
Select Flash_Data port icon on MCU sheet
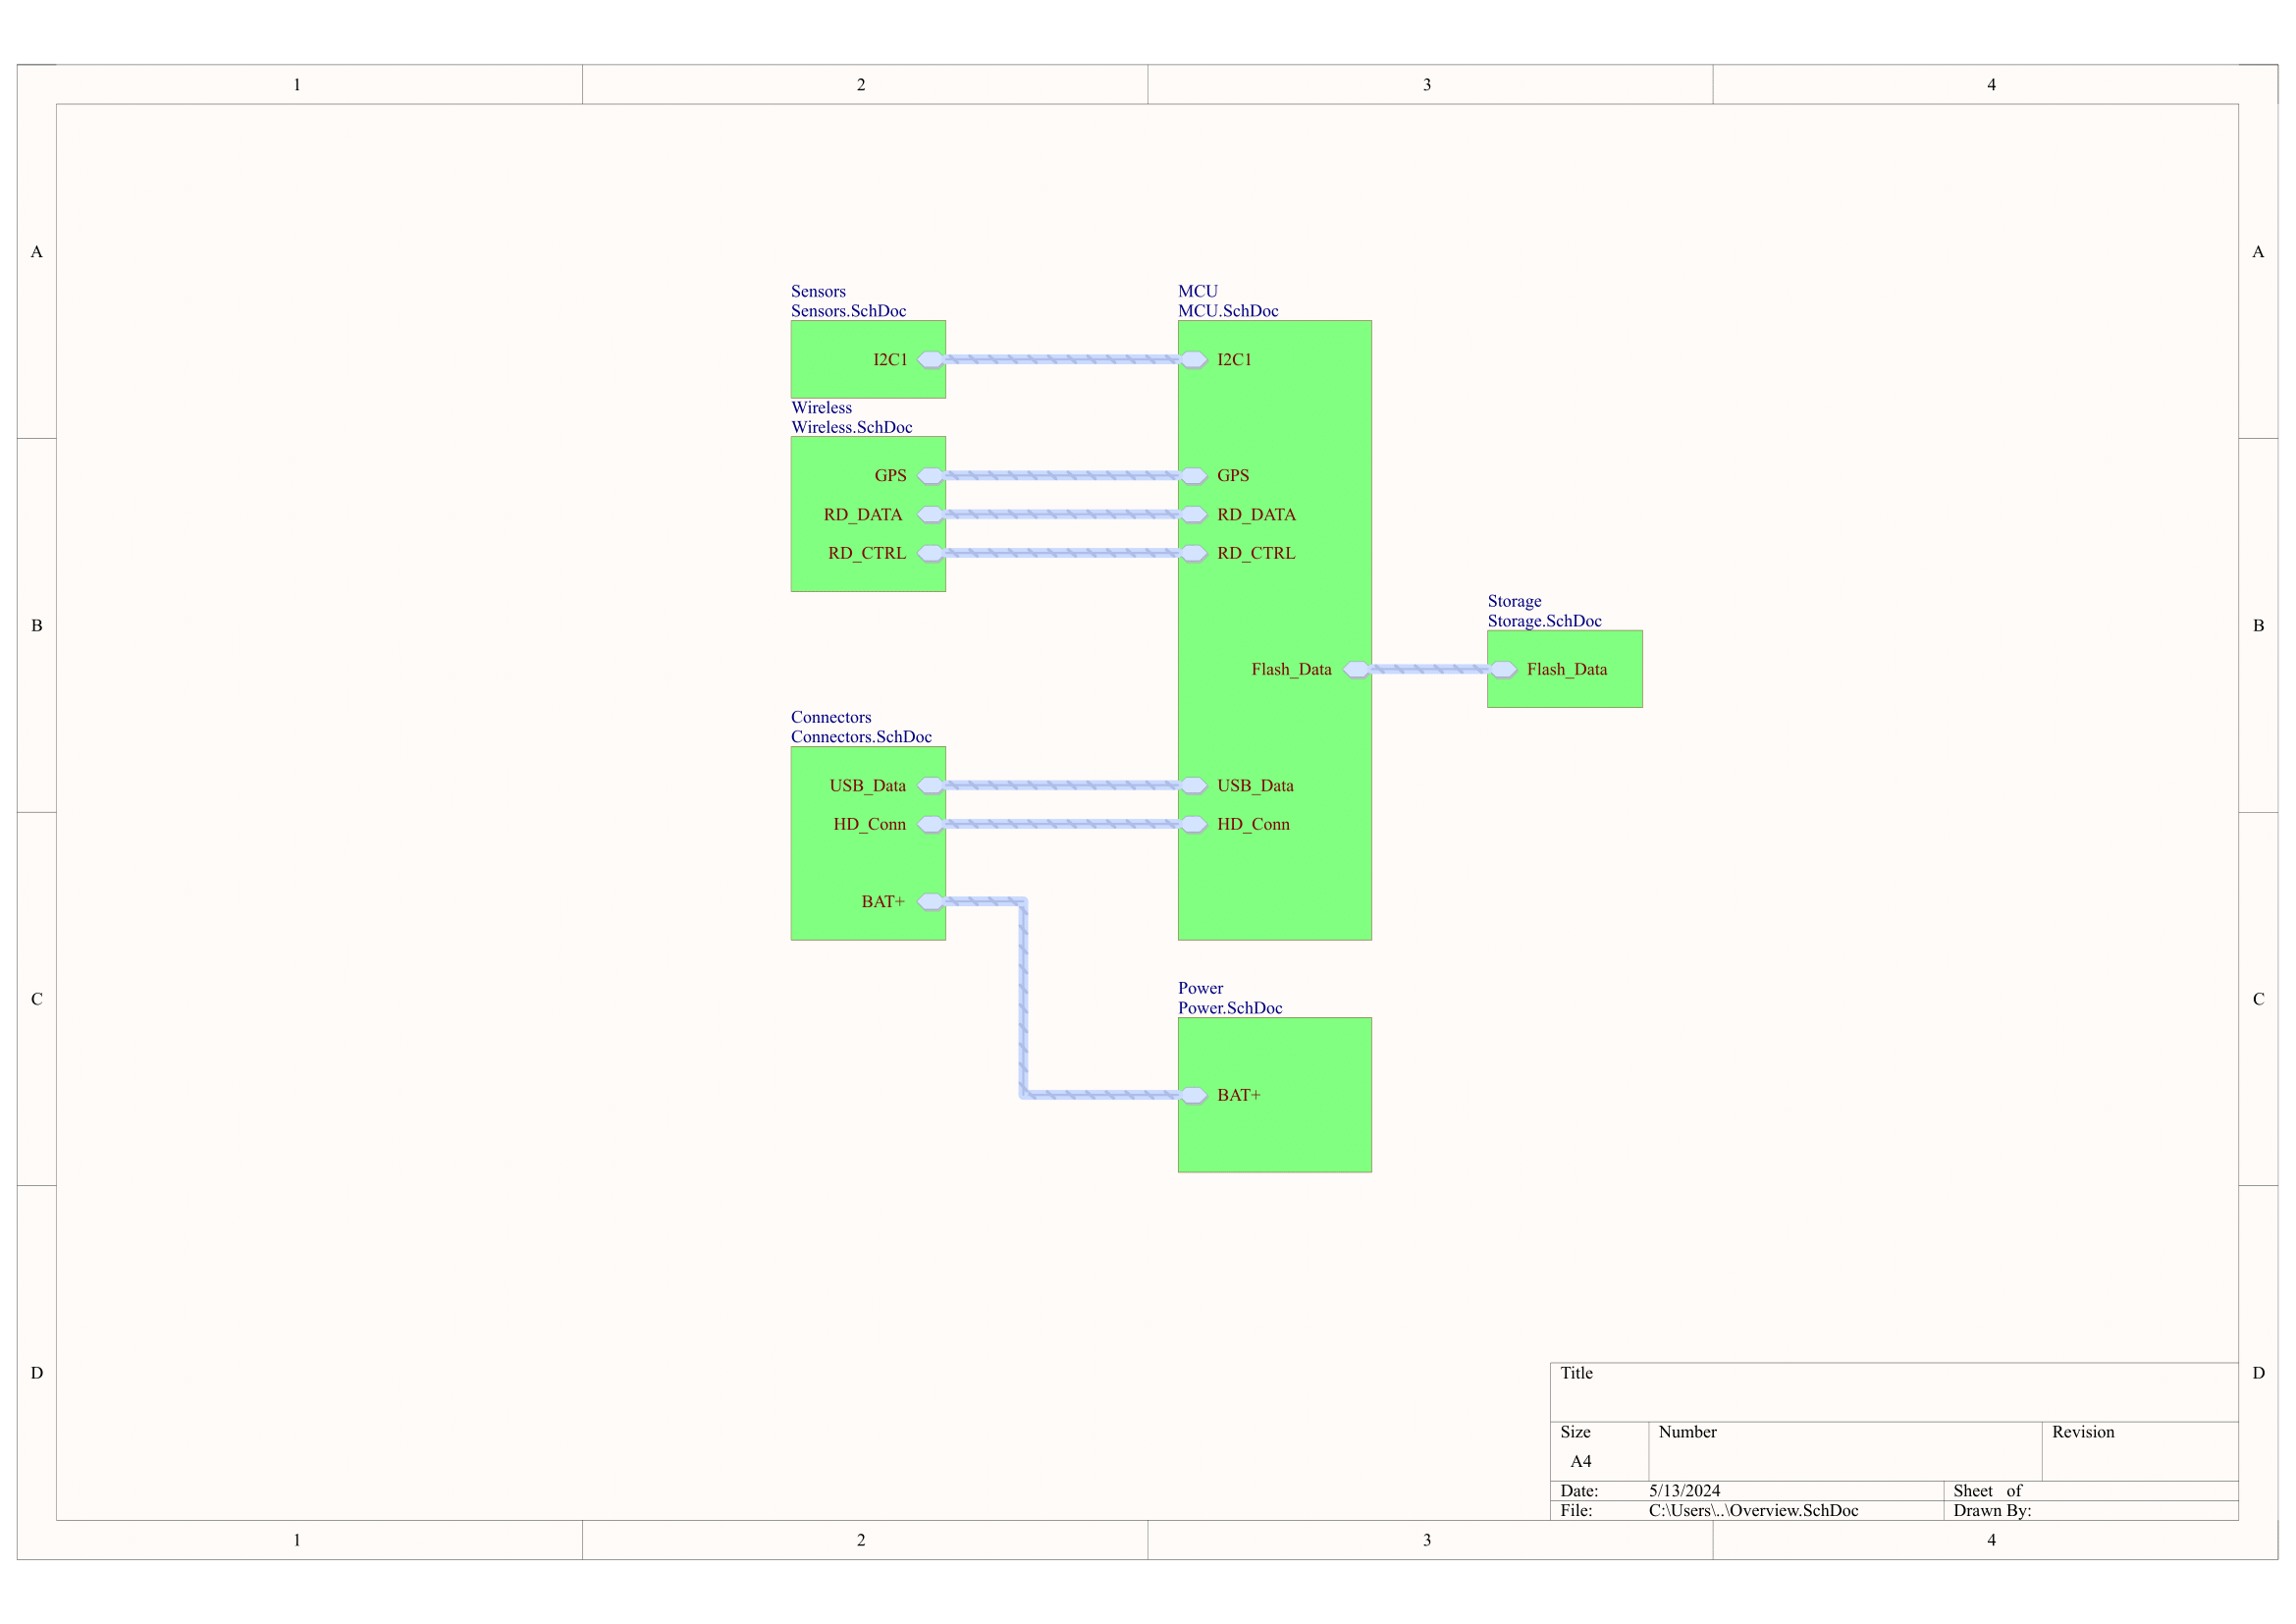coord(1357,669)
